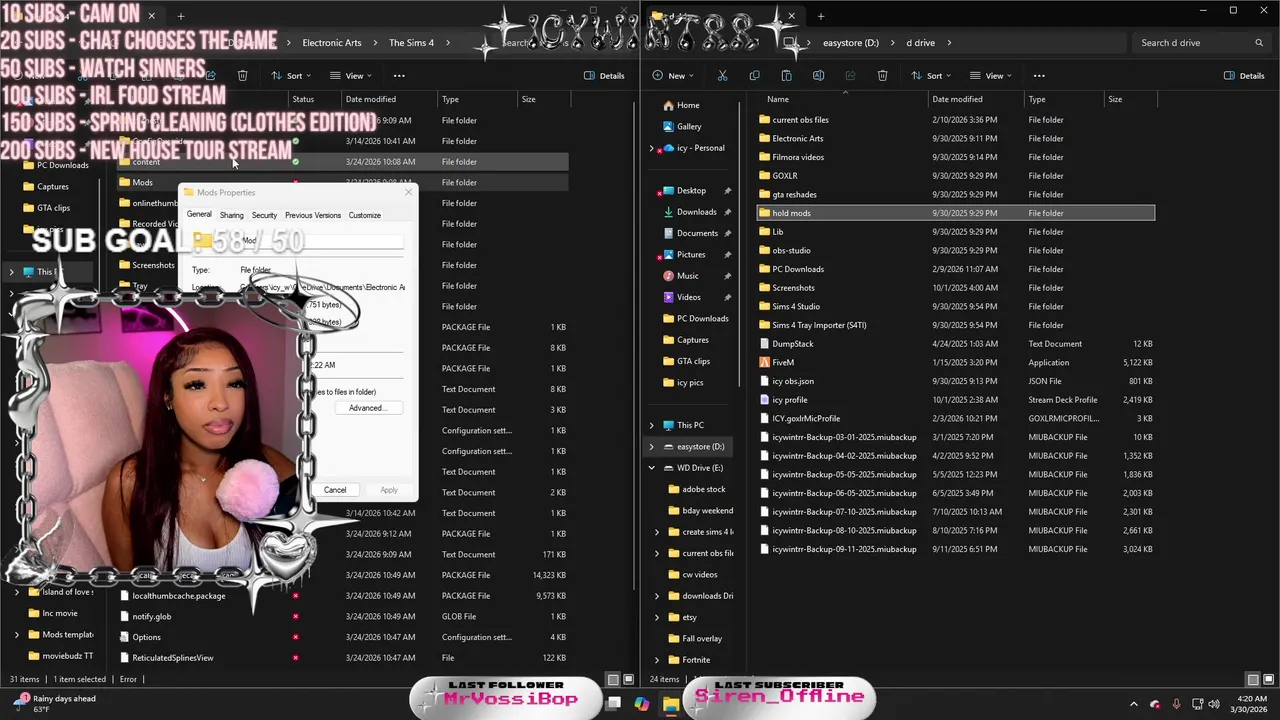1280x720 pixels.
Task: Click d drive in the address breadcrumb
Action: coord(920,43)
